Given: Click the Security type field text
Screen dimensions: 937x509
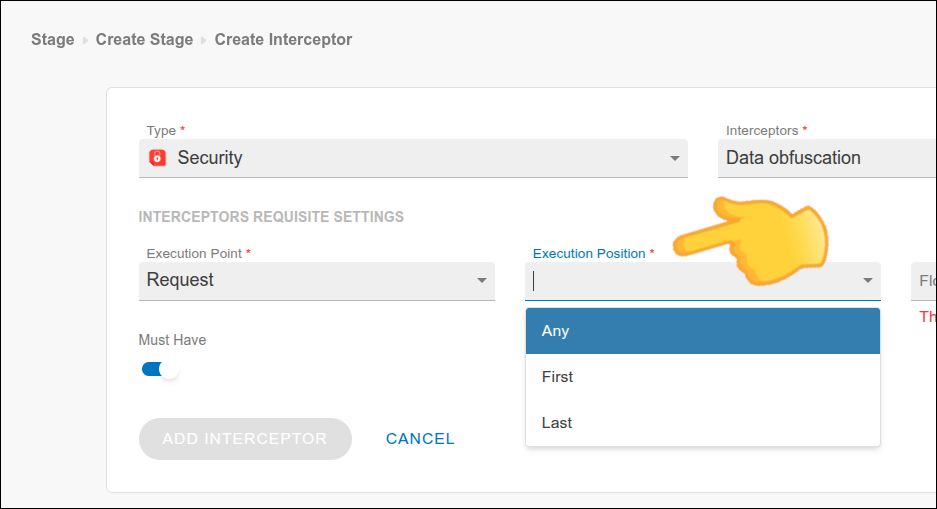Looking at the screenshot, I should [210, 158].
